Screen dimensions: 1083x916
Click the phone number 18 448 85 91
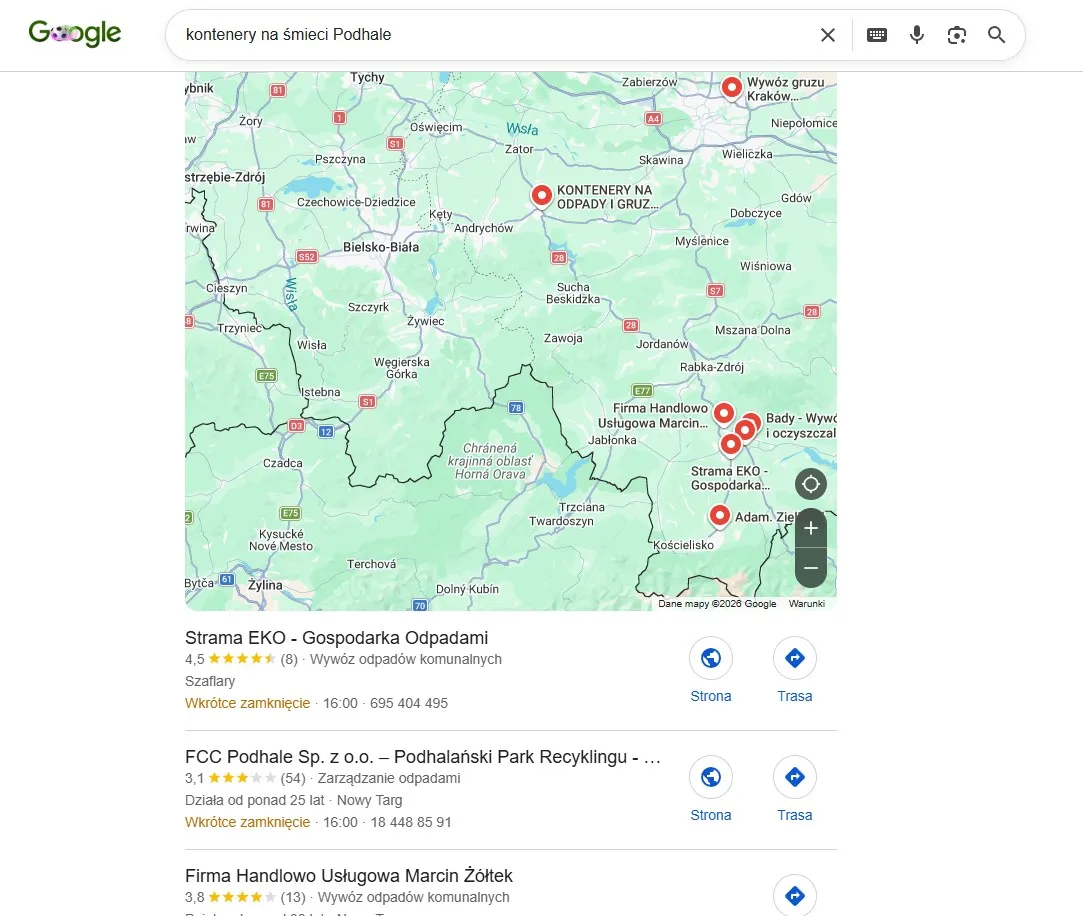tap(411, 822)
